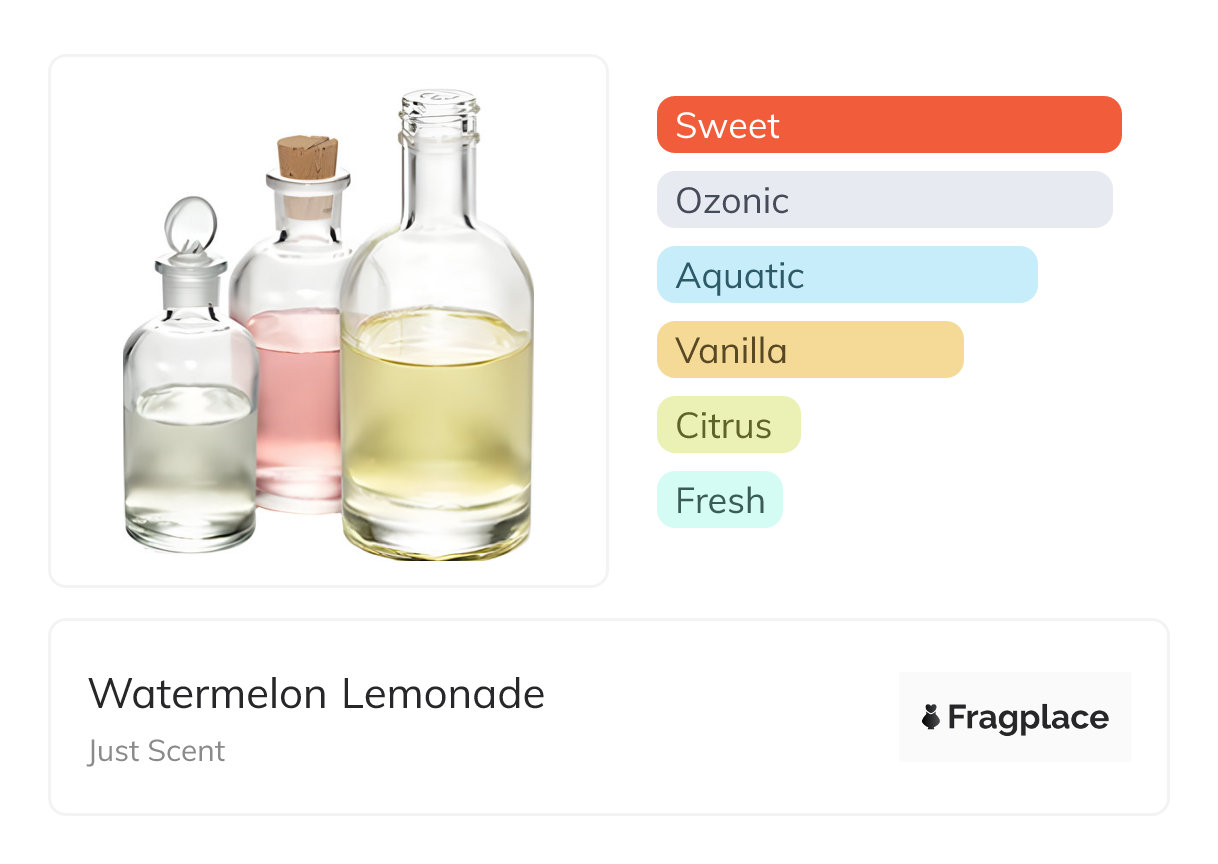This screenshot has width=1218, height=864.
Task: Click the pink liquid in the middle bottle
Action: pyautogui.click(x=295, y=400)
